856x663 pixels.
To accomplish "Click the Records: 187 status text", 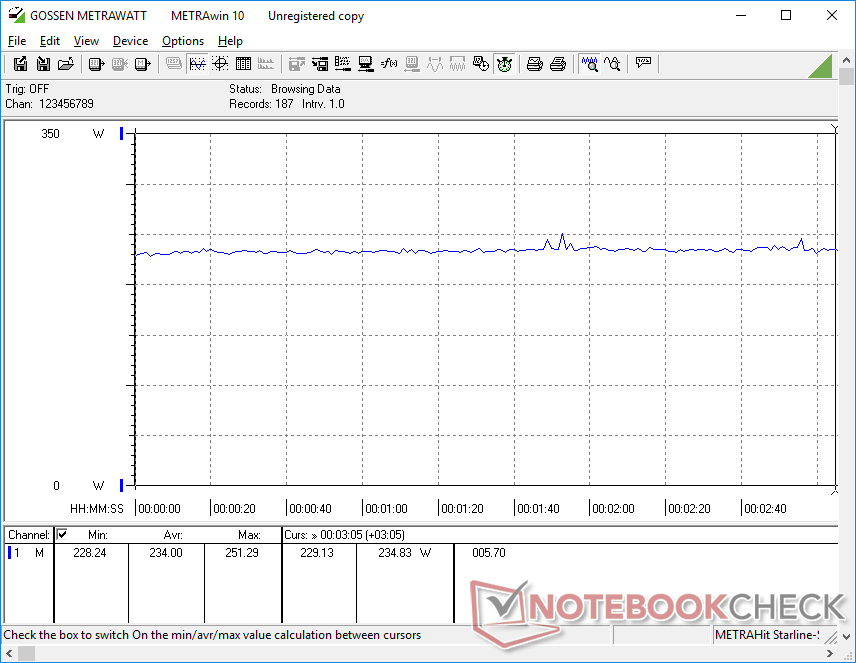I will pyautogui.click(x=261, y=104).
